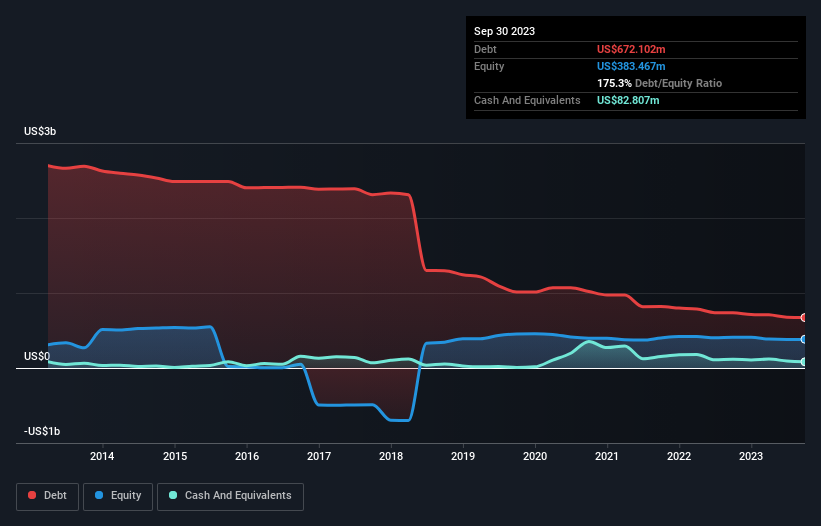Click Cash And Equivalents tooltip label
Viewport: 821px width, 526px height.
527,100
